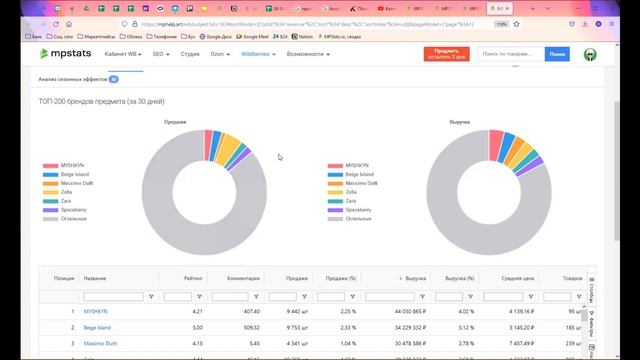Reload the page with browser refresh icon
This screenshot has height=360, width=640.
point(56,24)
